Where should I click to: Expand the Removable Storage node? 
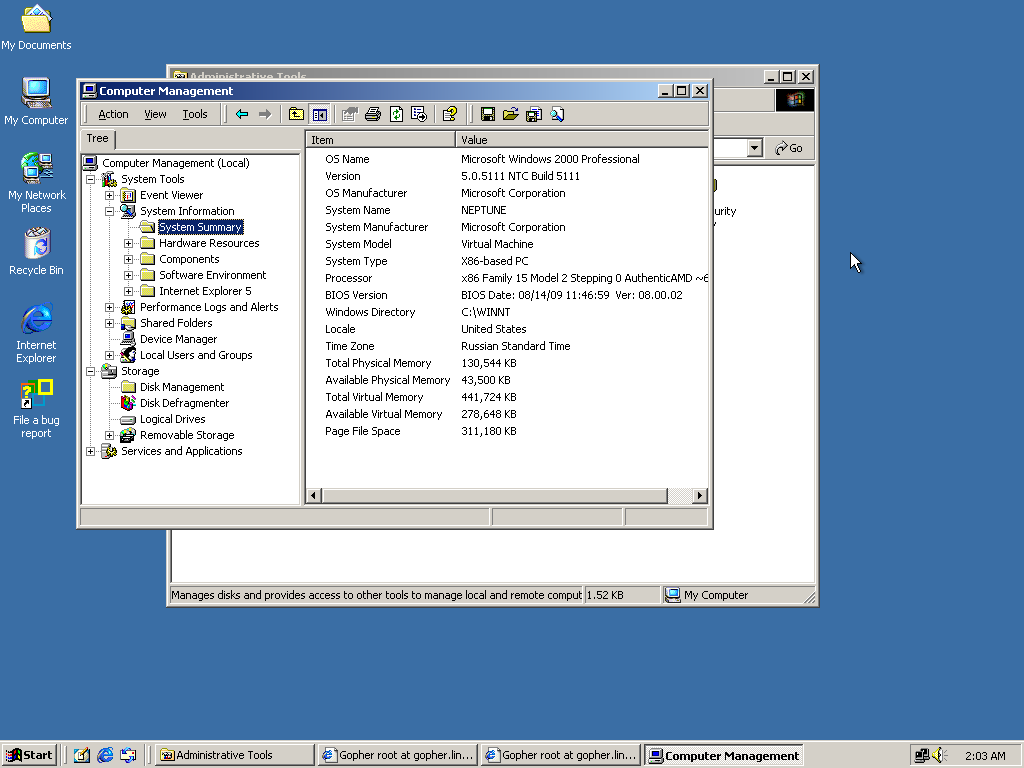click(x=110, y=435)
